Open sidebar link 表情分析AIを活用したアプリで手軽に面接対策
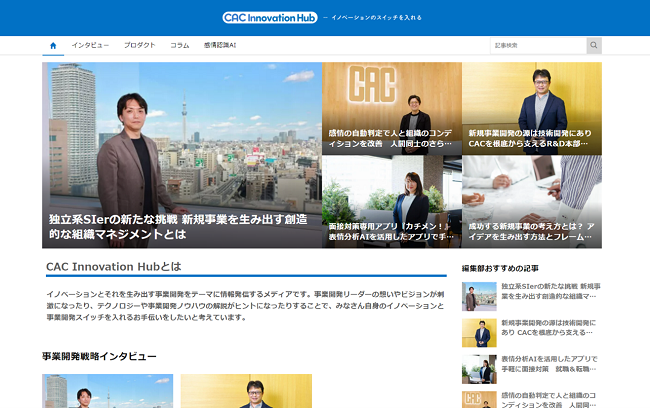Screen dimensions: 650x408 point(550,364)
